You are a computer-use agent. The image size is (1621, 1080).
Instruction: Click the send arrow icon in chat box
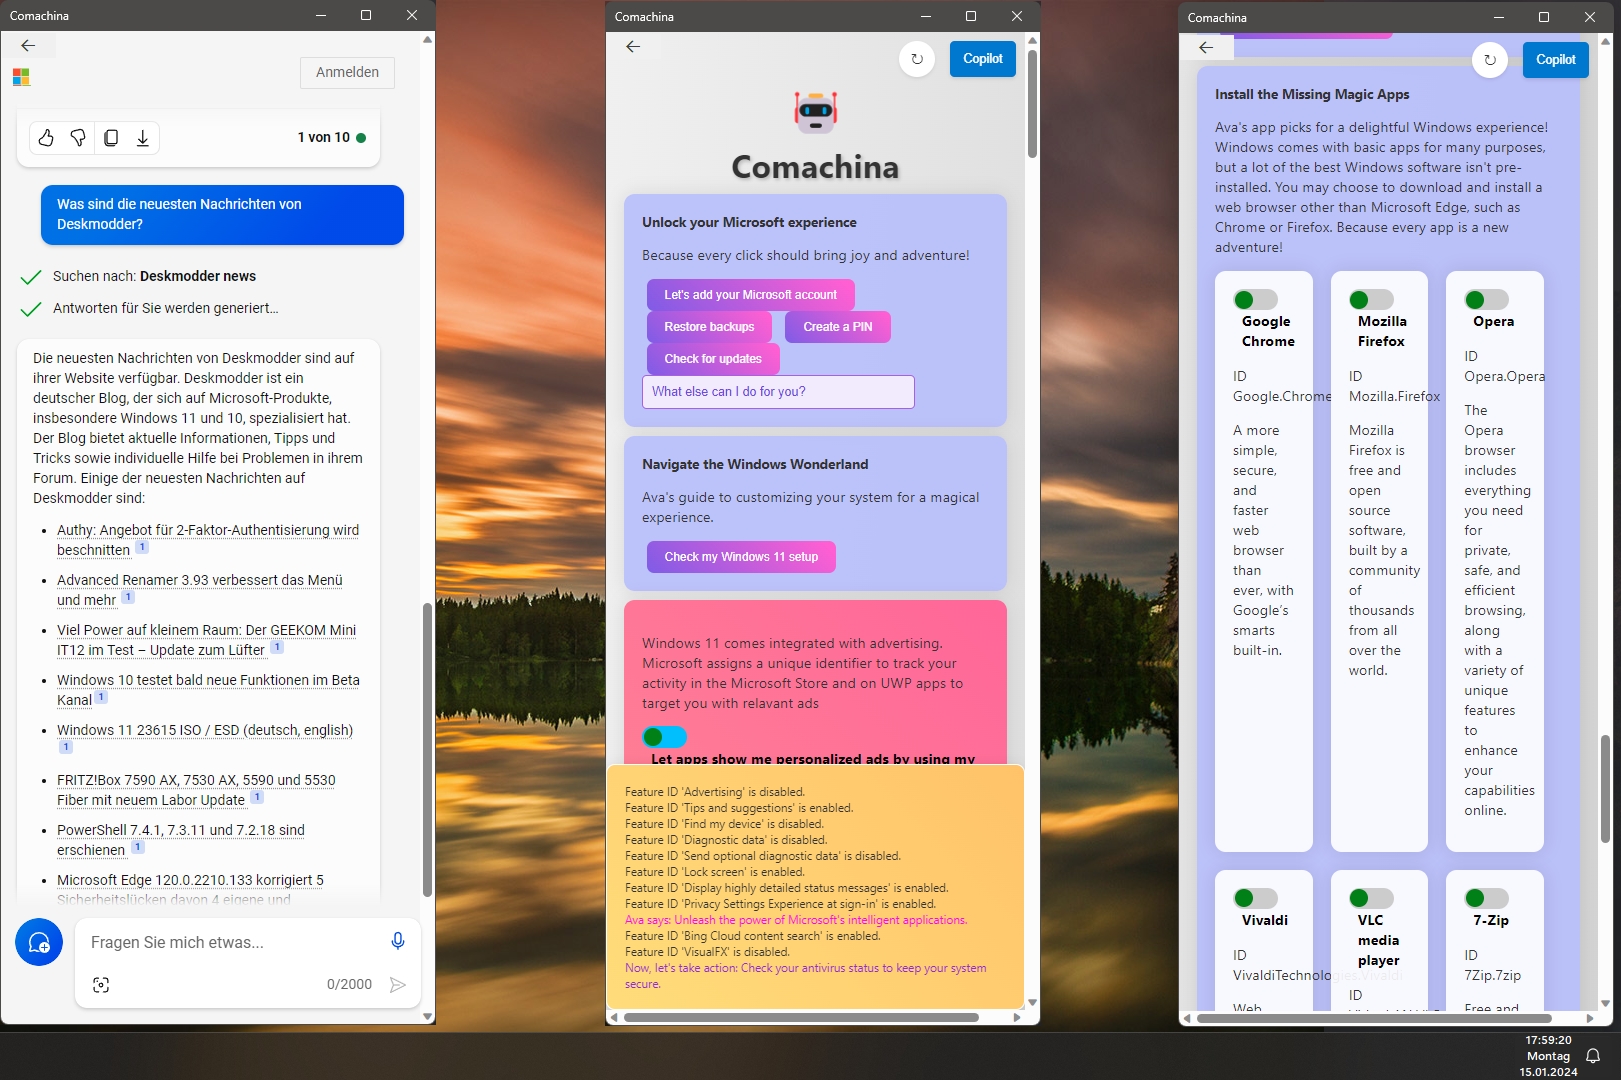click(398, 985)
